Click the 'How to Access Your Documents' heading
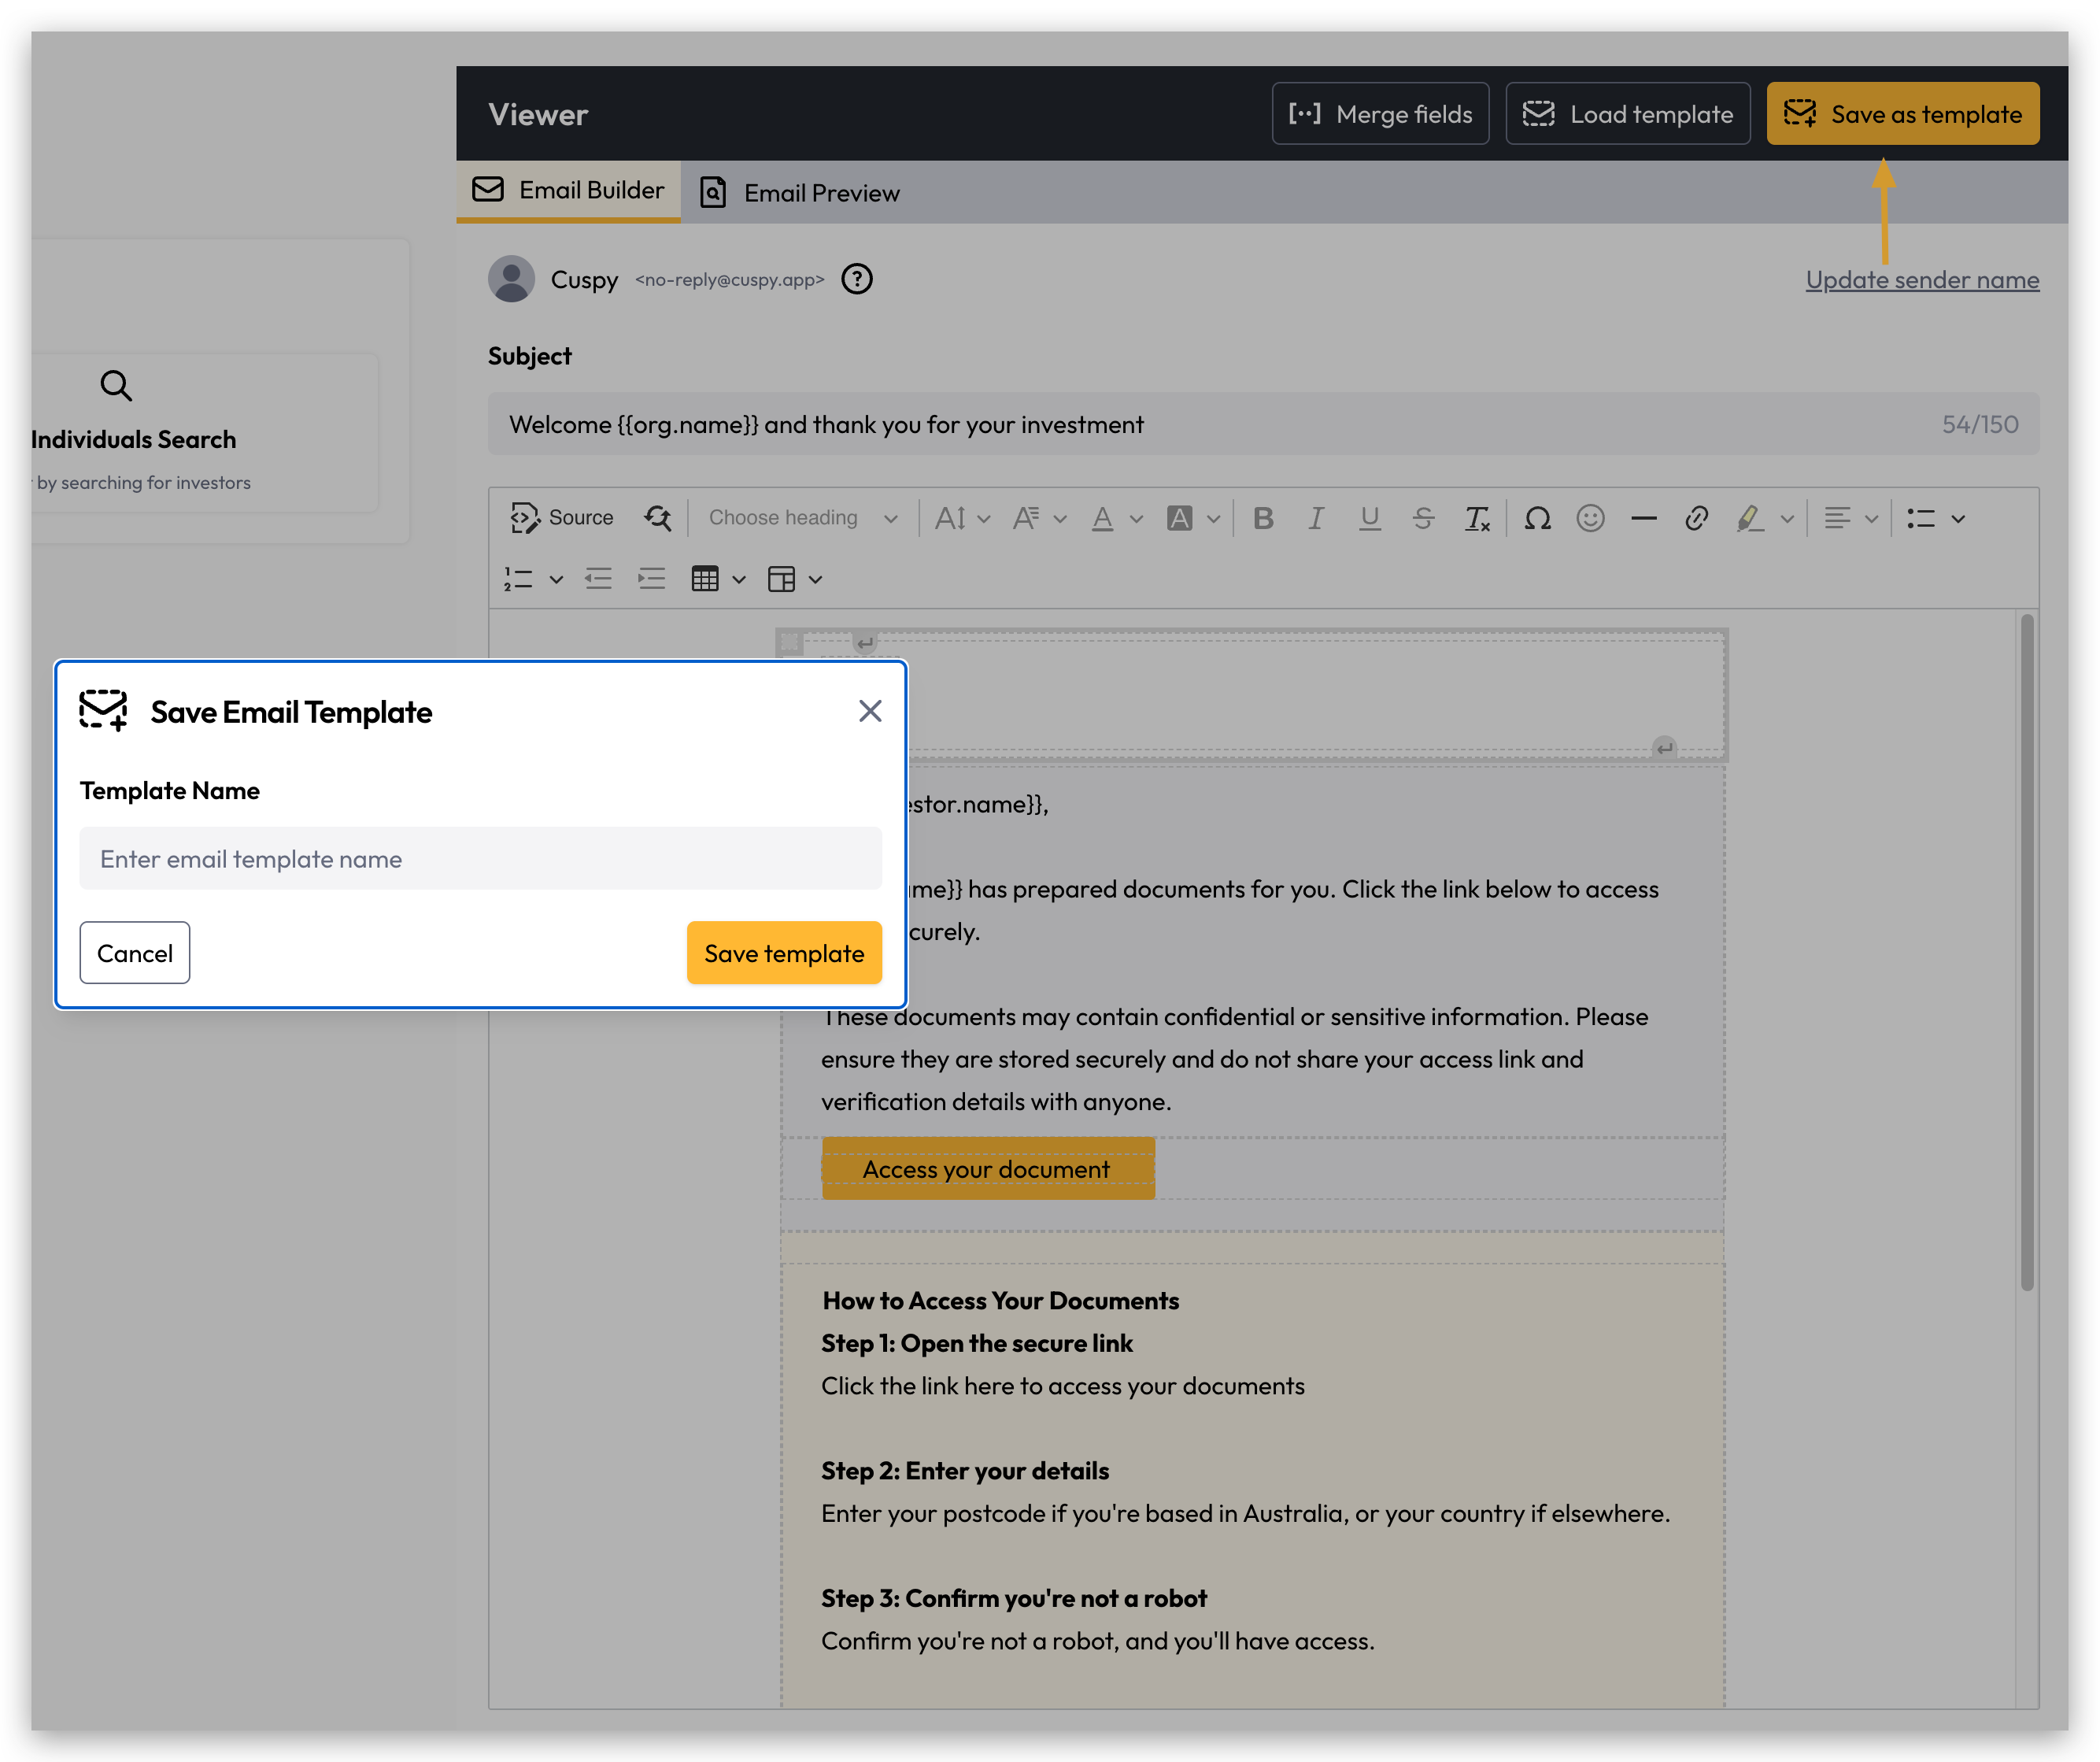The image size is (2100, 1762). 1000,1300
